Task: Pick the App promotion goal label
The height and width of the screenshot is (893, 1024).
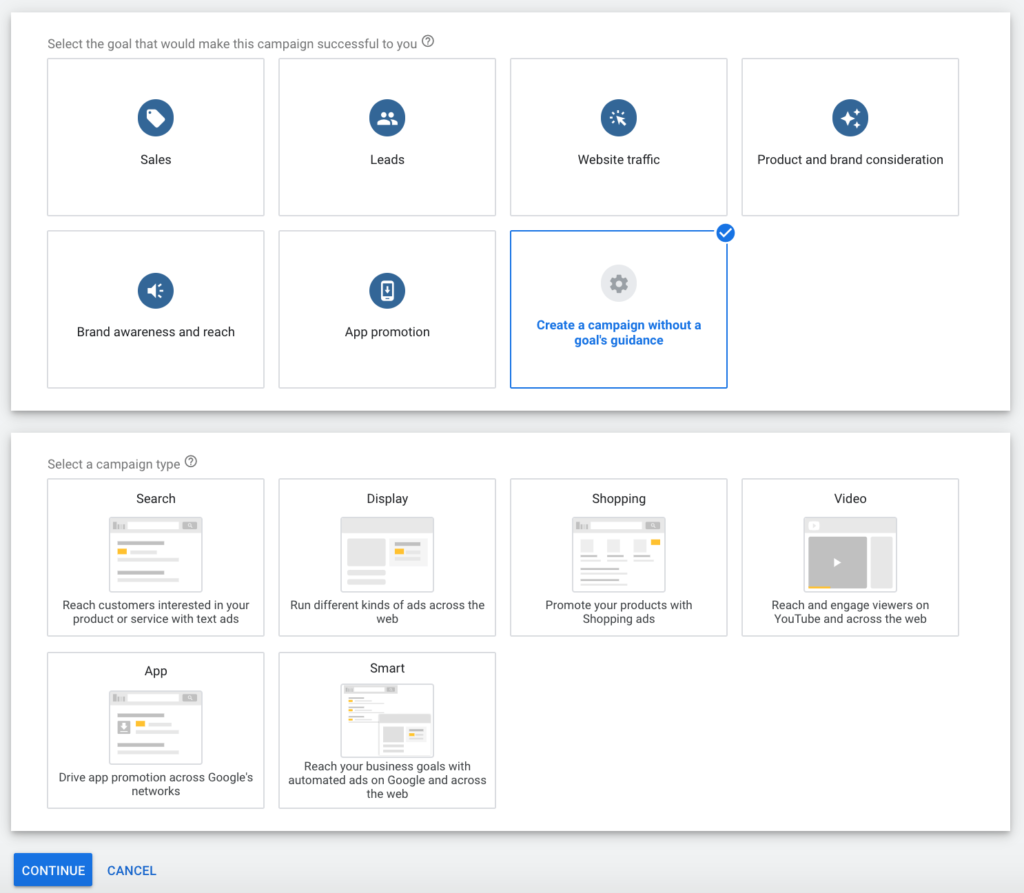Action: pos(387,332)
